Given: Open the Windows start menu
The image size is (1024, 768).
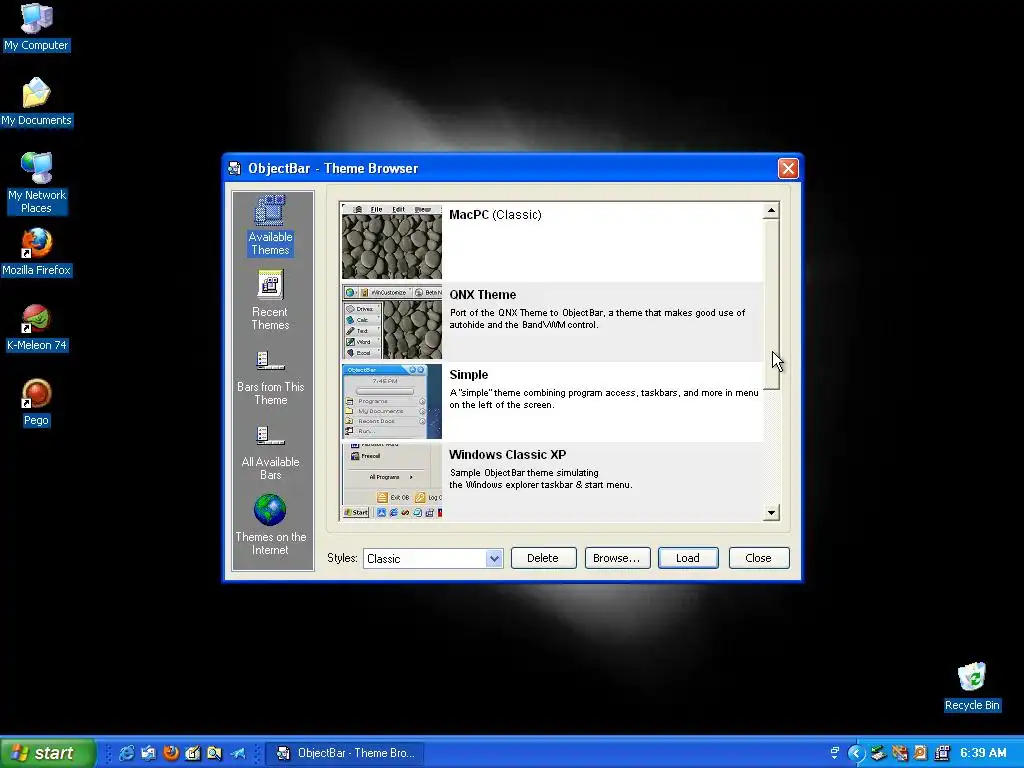Looking at the screenshot, I should (47, 753).
